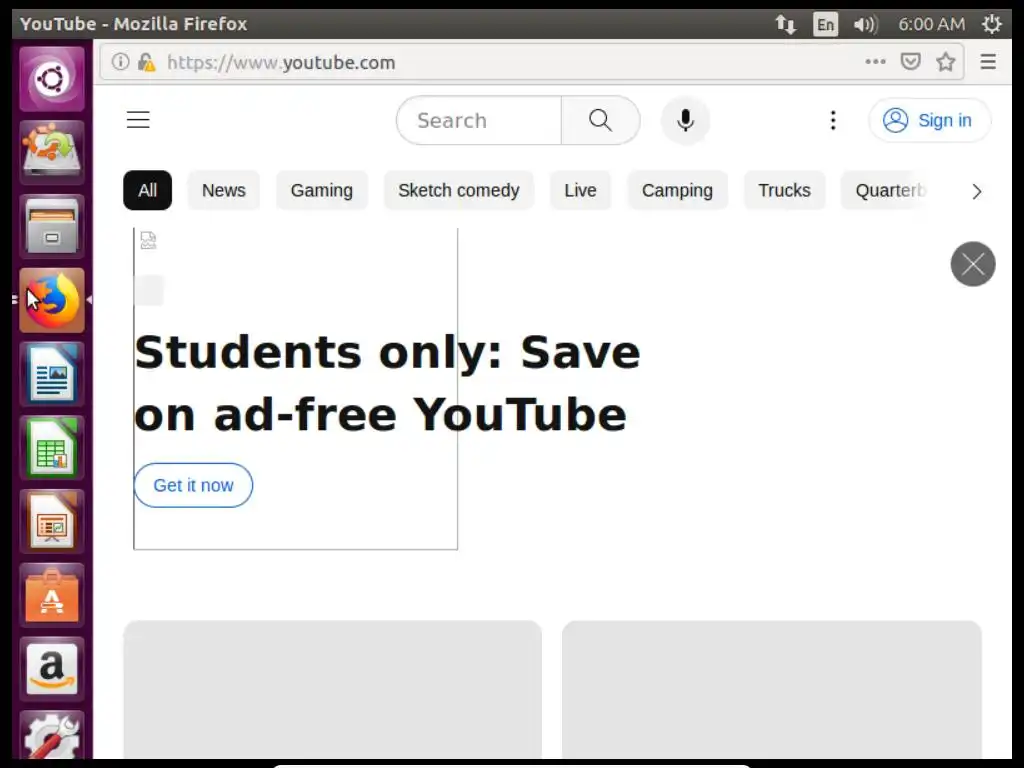The image size is (1024, 768).
Task: Select the News filter chip
Action: (223, 190)
